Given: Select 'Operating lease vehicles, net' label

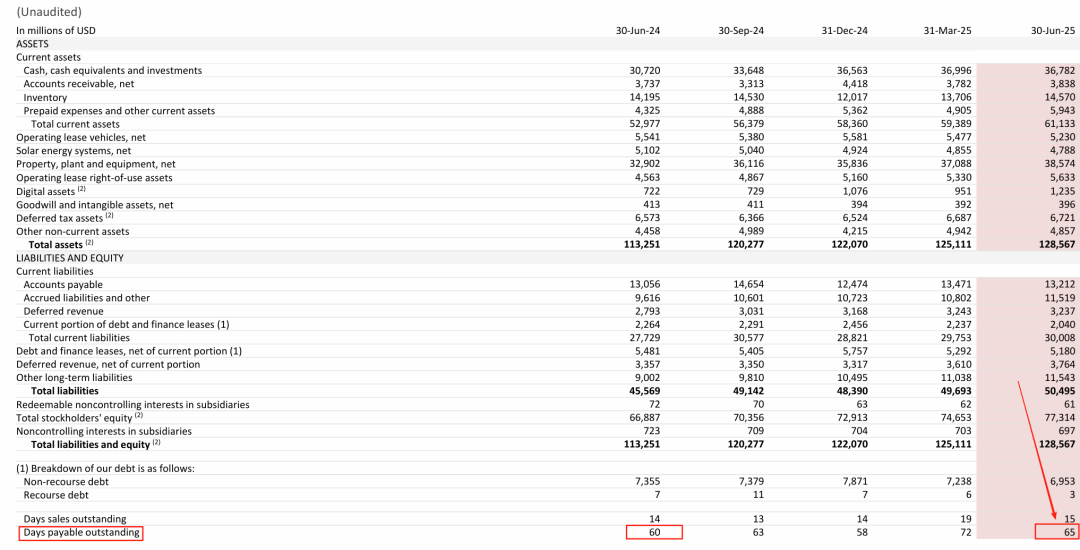Looking at the screenshot, I should [x=81, y=137].
